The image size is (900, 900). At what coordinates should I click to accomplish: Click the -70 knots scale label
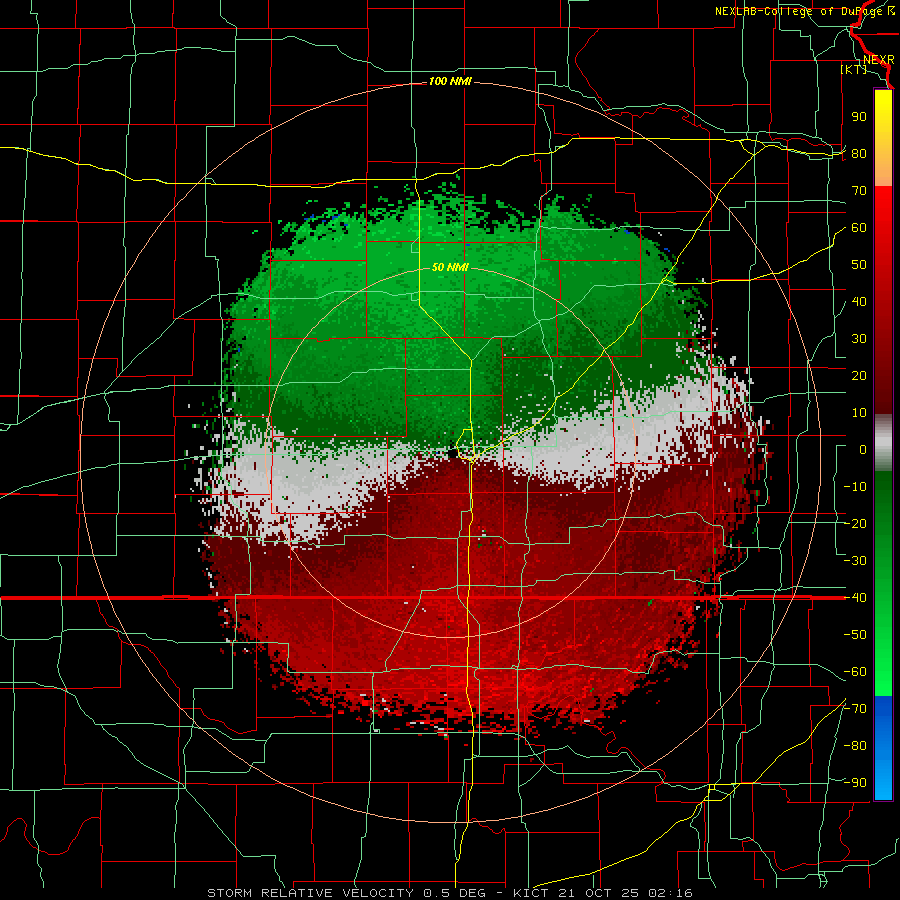pos(855,709)
